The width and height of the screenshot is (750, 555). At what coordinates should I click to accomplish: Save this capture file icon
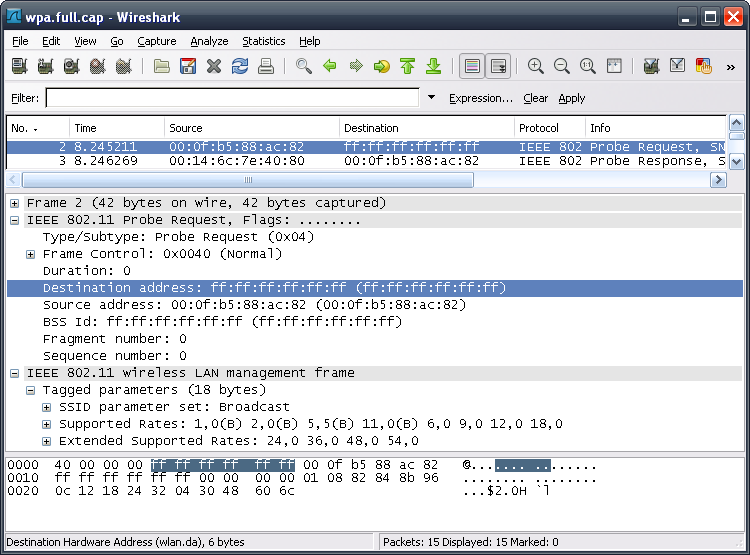[x=188, y=66]
